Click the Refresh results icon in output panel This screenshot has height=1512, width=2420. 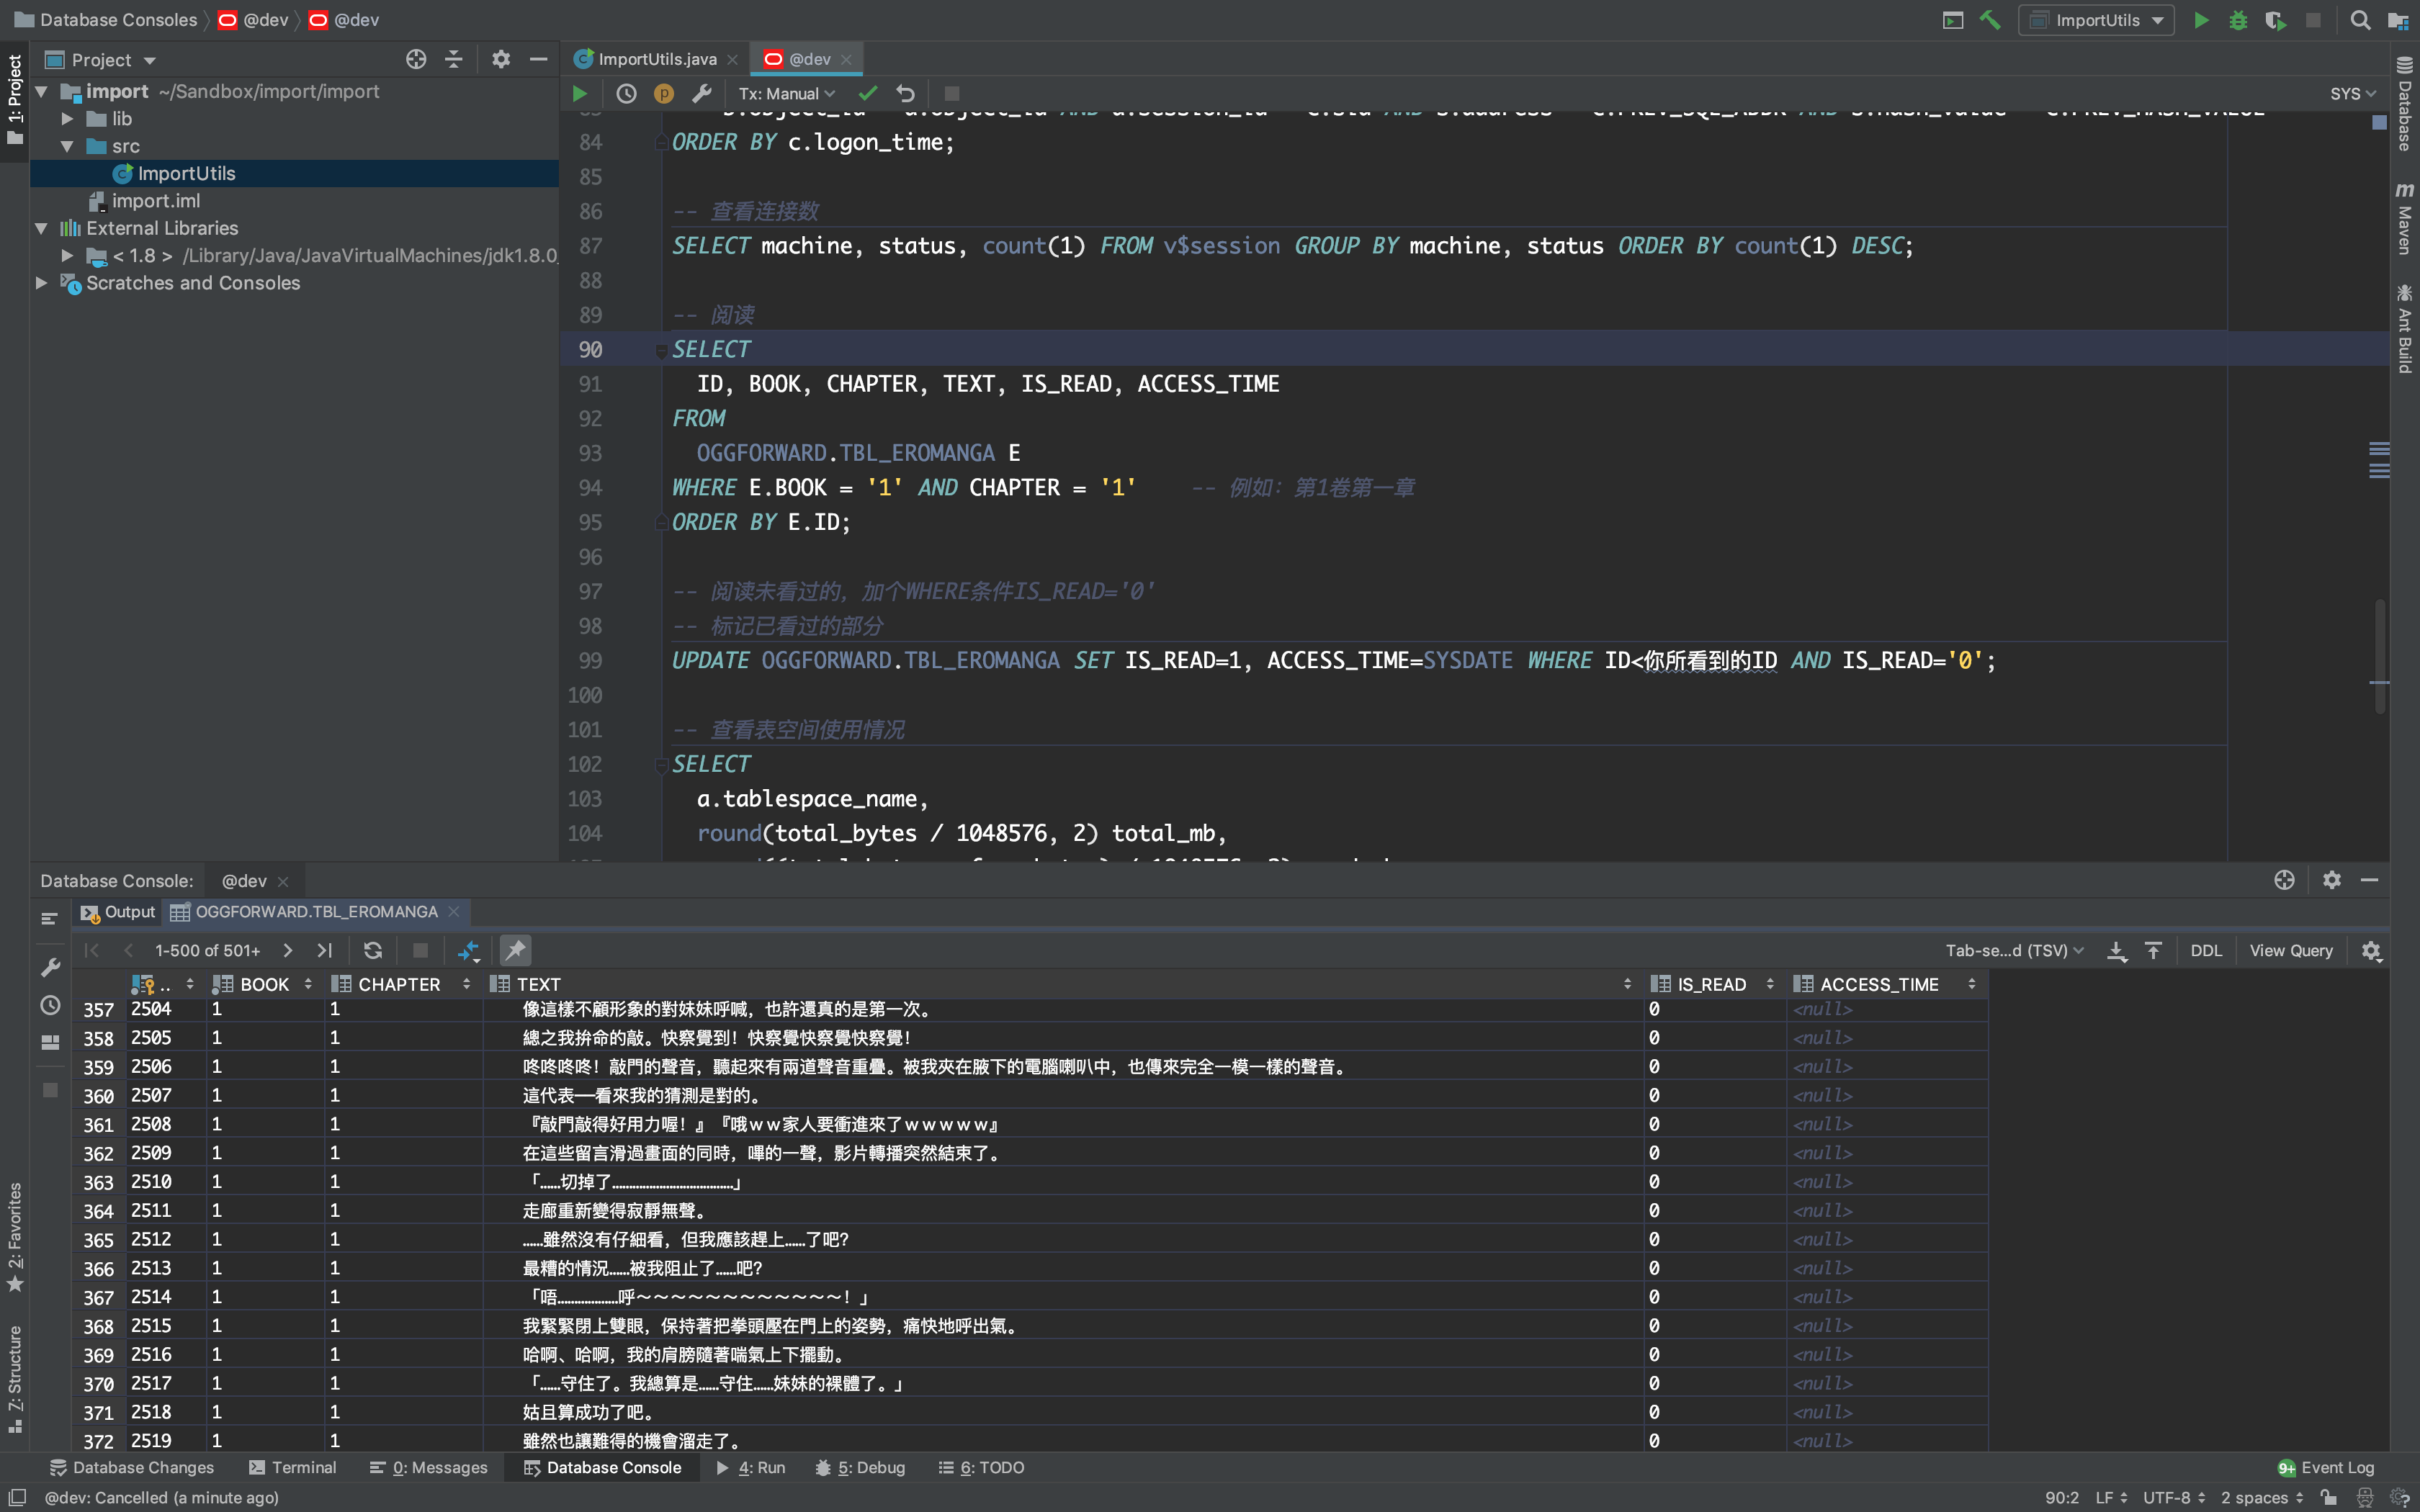coord(373,950)
